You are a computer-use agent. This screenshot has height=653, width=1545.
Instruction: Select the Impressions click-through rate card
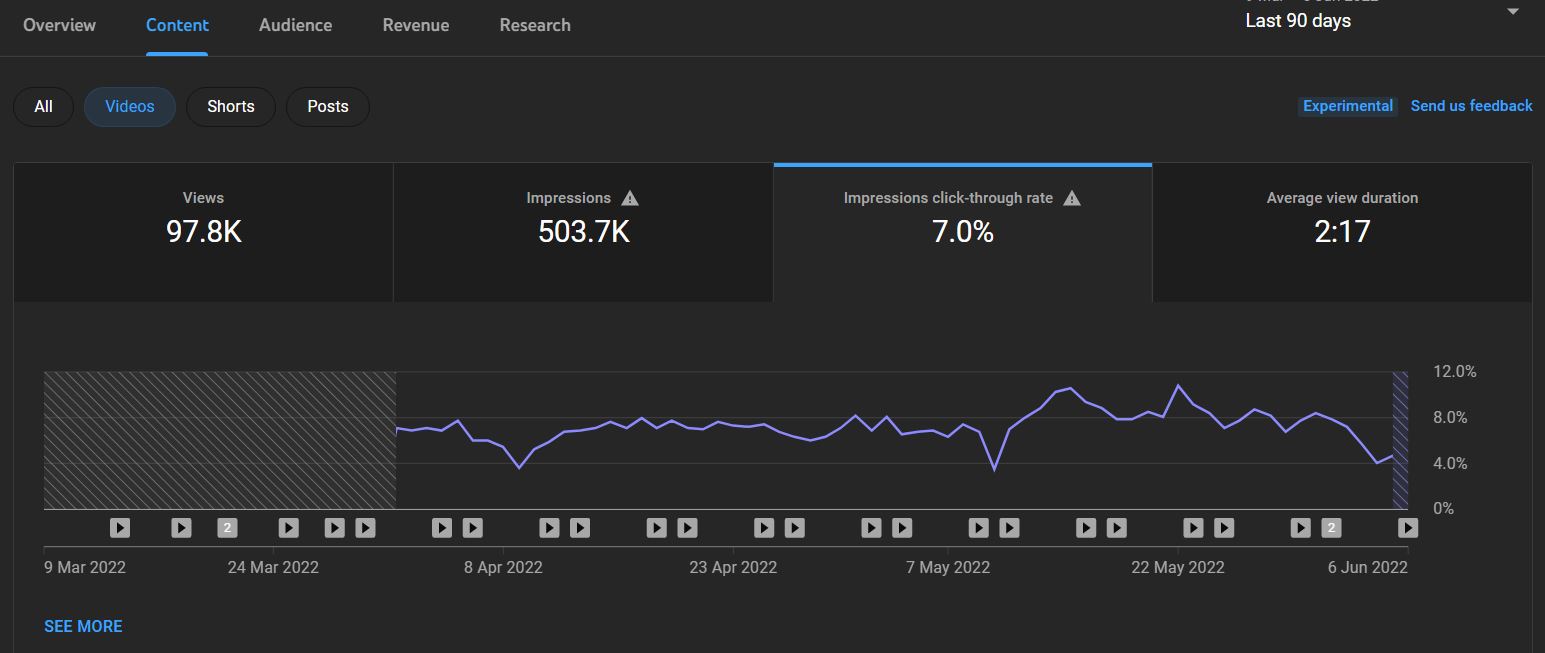[963, 232]
